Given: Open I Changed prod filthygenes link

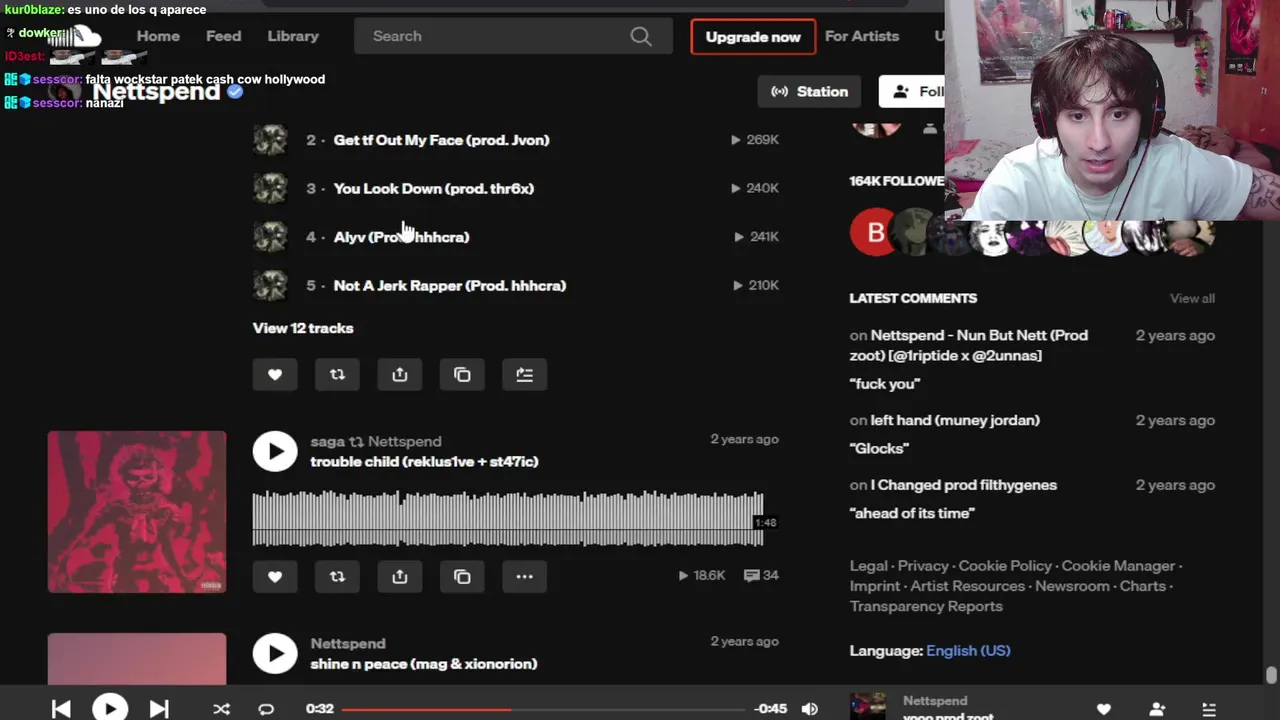Looking at the screenshot, I should point(963,485).
